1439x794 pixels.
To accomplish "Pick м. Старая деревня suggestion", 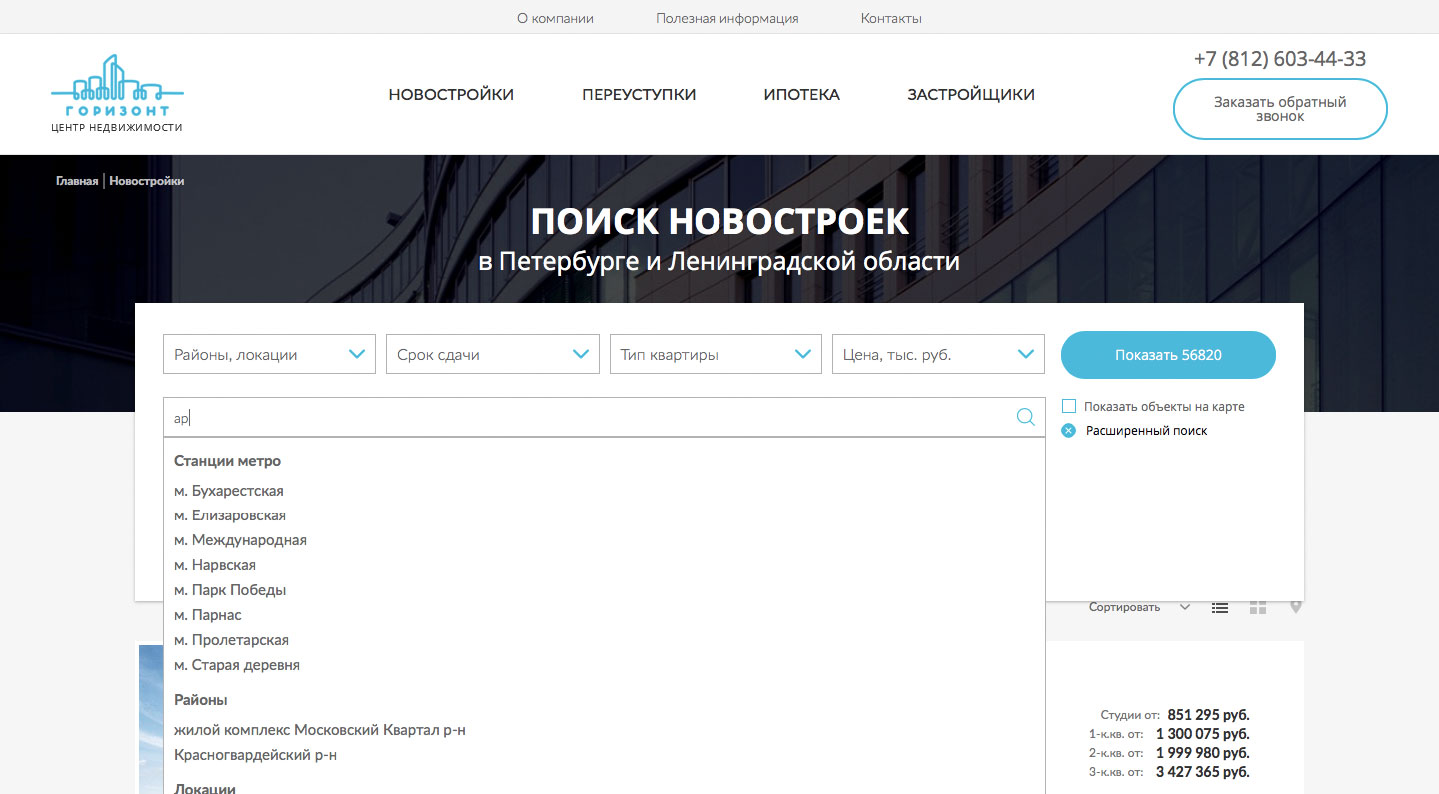I will pyautogui.click(x=237, y=665).
